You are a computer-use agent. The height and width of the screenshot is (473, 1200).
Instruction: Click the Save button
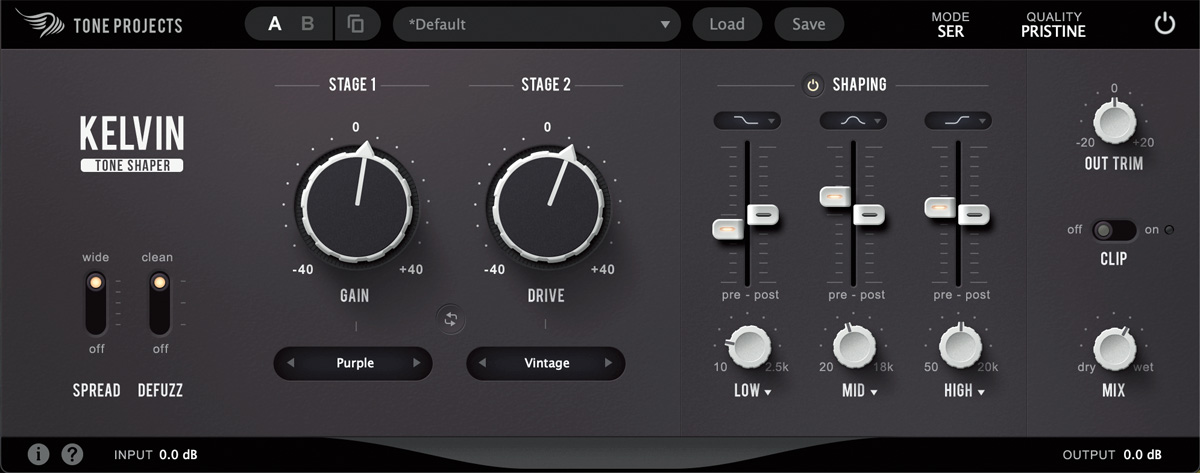809,24
